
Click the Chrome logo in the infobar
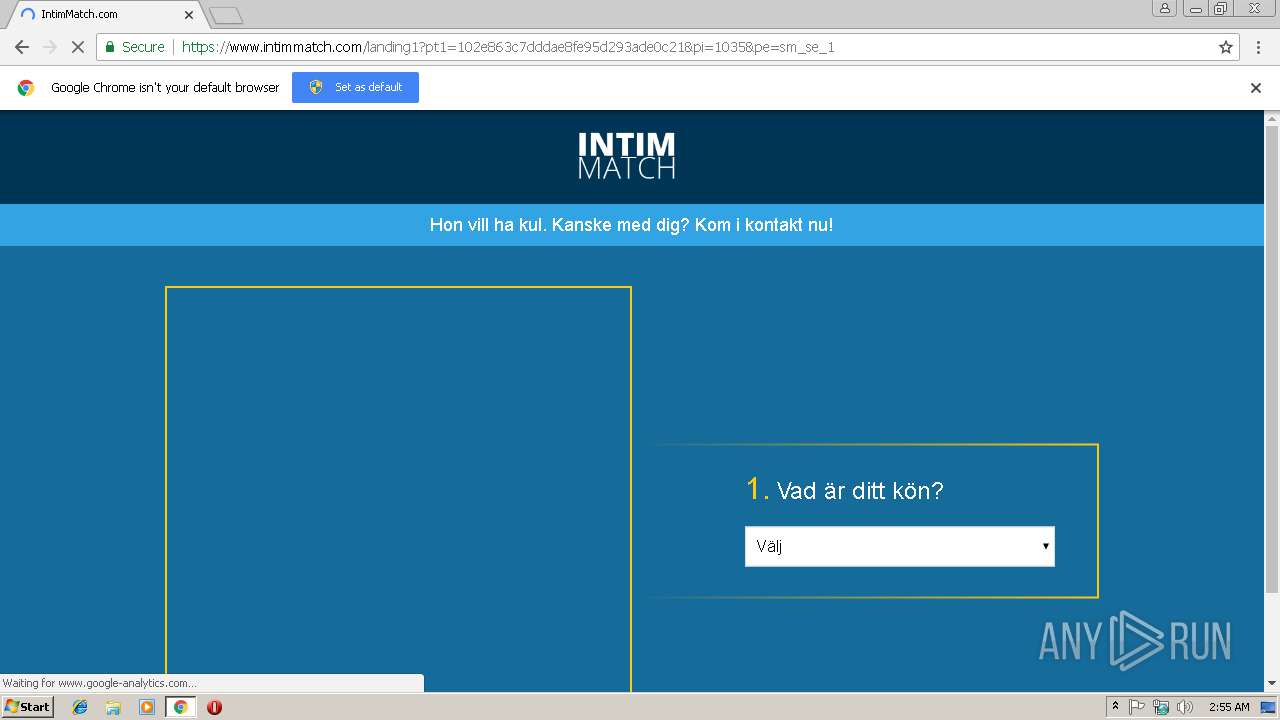click(26, 88)
